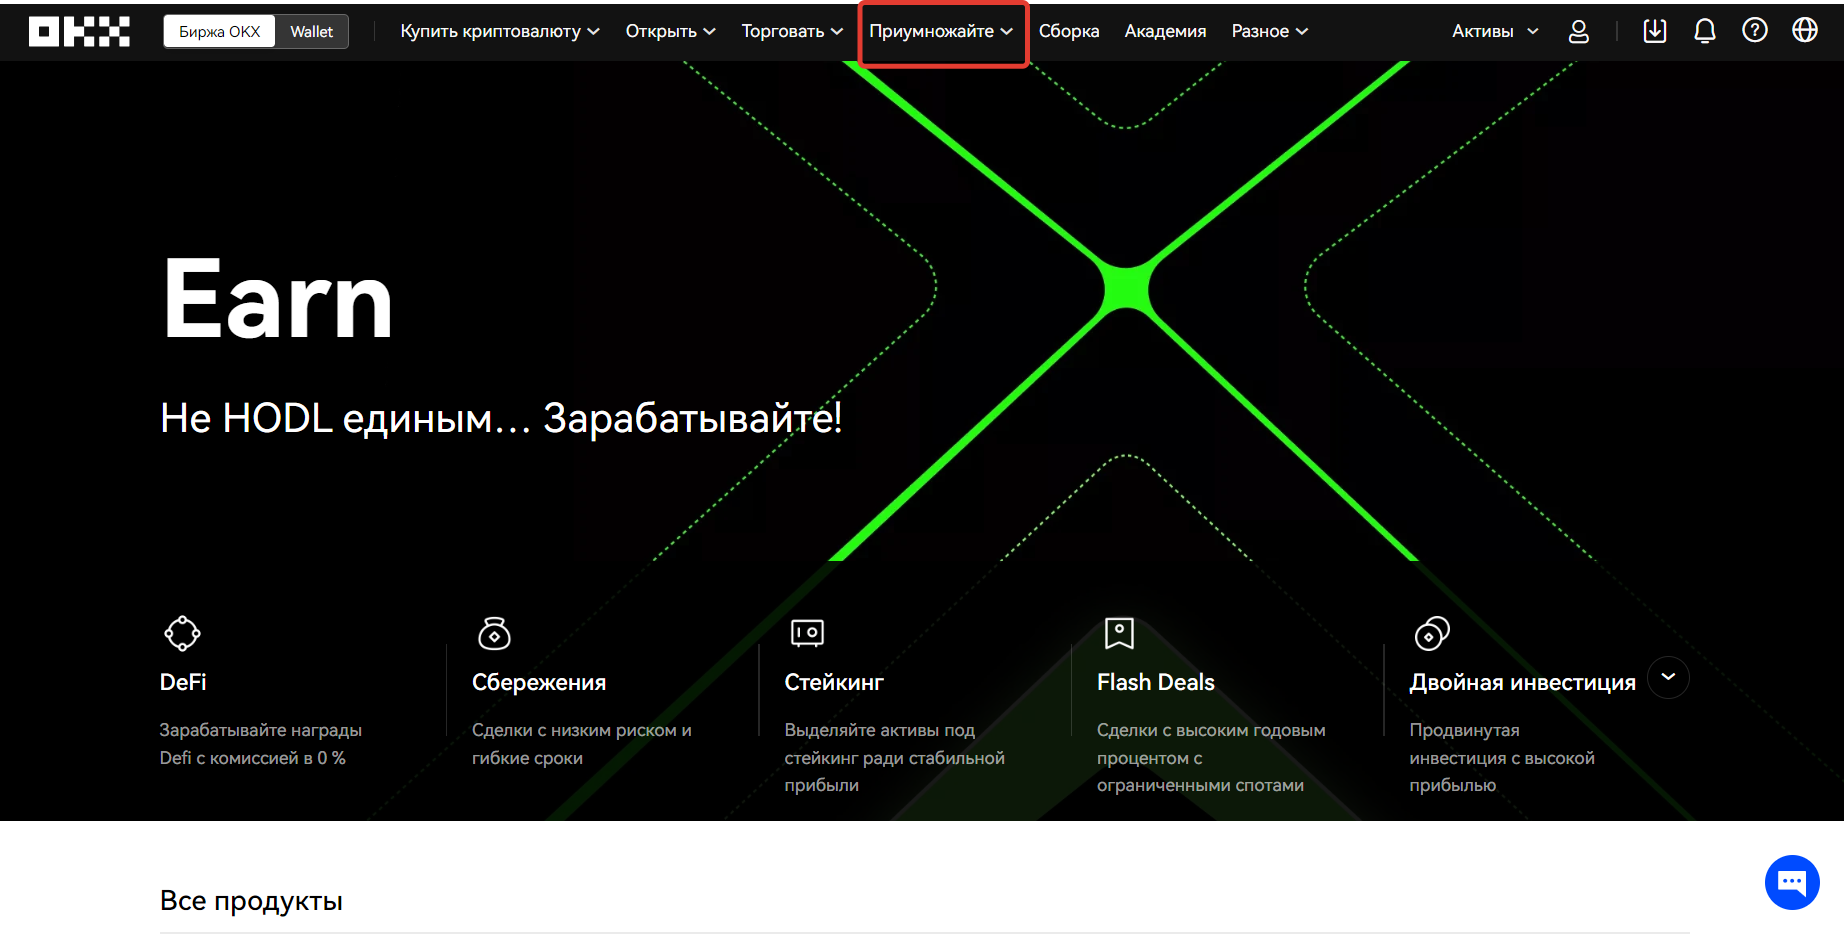Click the Стейкинг safe icon
Viewport: 1844px width, 937px height.
pos(807,633)
